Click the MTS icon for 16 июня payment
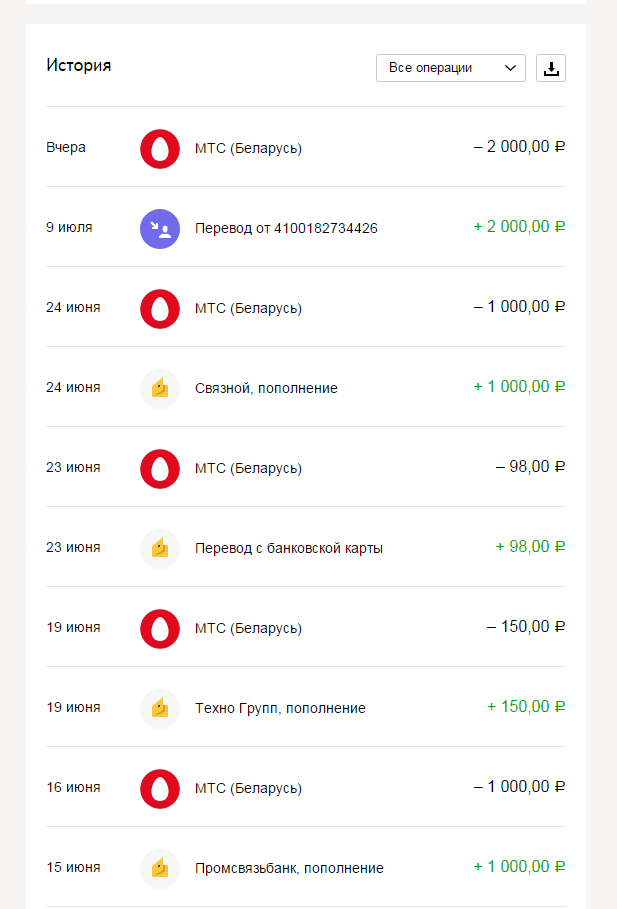 coord(160,788)
